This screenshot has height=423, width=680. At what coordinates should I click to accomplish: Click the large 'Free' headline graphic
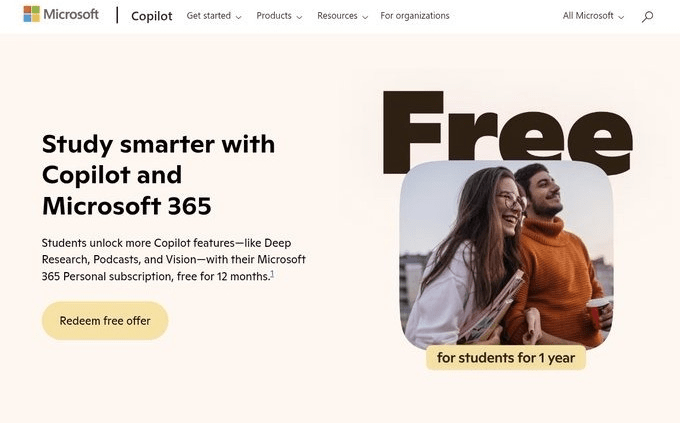click(505, 125)
